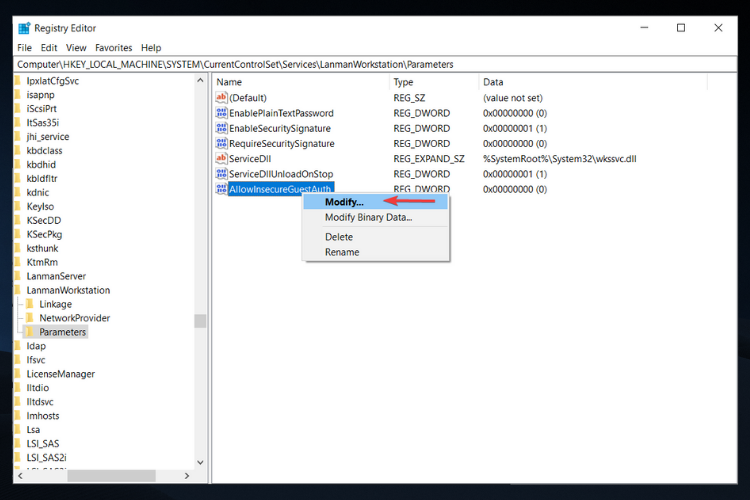The width and height of the screenshot is (750, 500).
Task: Select the lmhosts key
Action: [x=43, y=416]
